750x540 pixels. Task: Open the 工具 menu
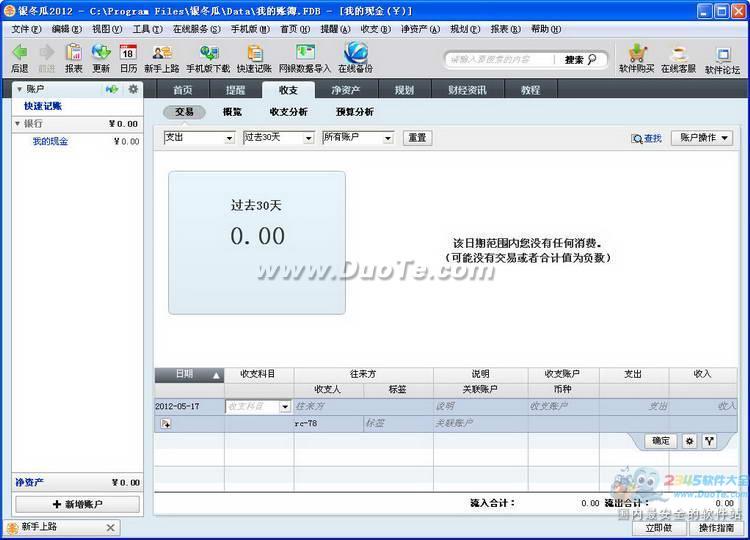tap(147, 29)
